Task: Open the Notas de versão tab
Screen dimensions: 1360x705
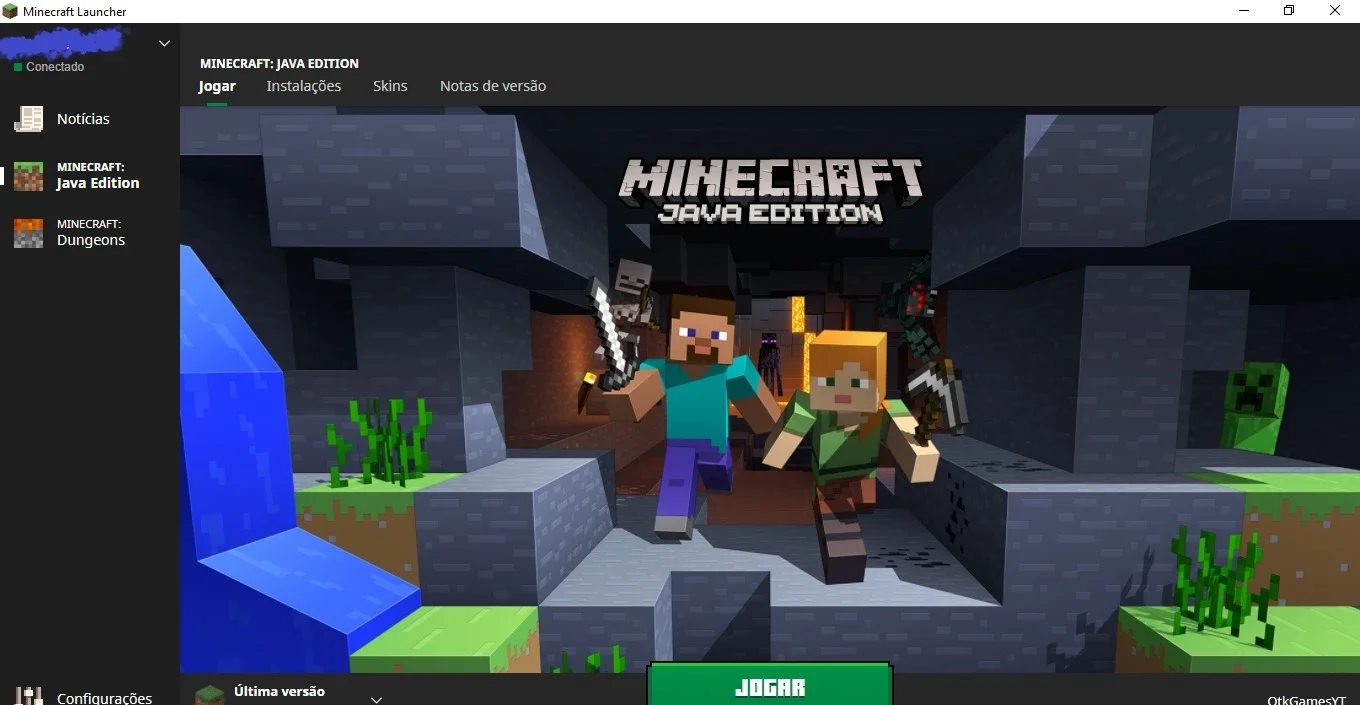Action: coord(493,86)
